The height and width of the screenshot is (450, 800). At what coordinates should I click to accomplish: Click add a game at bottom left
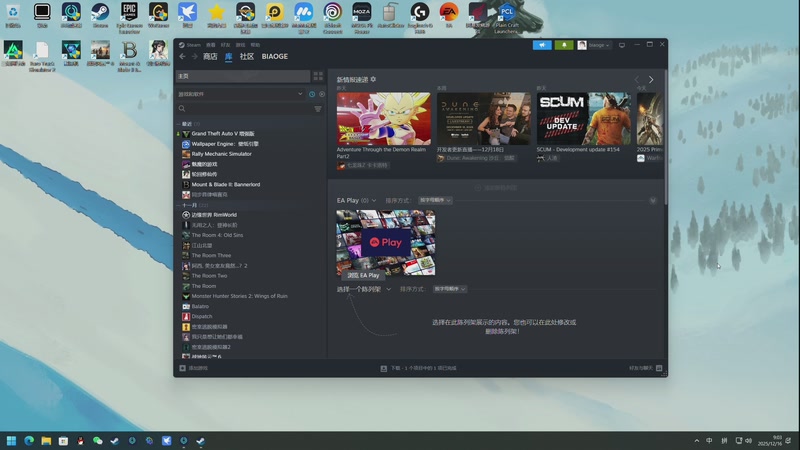(193, 368)
